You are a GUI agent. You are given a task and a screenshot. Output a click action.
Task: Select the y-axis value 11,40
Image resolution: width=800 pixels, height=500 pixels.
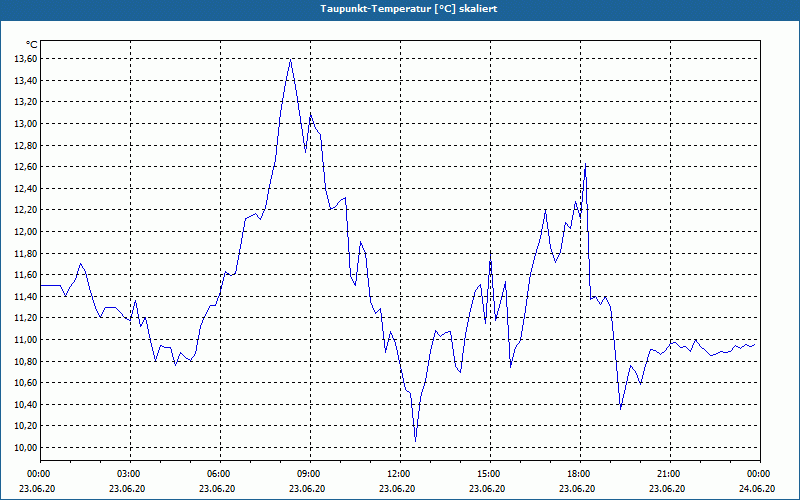(26, 296)
